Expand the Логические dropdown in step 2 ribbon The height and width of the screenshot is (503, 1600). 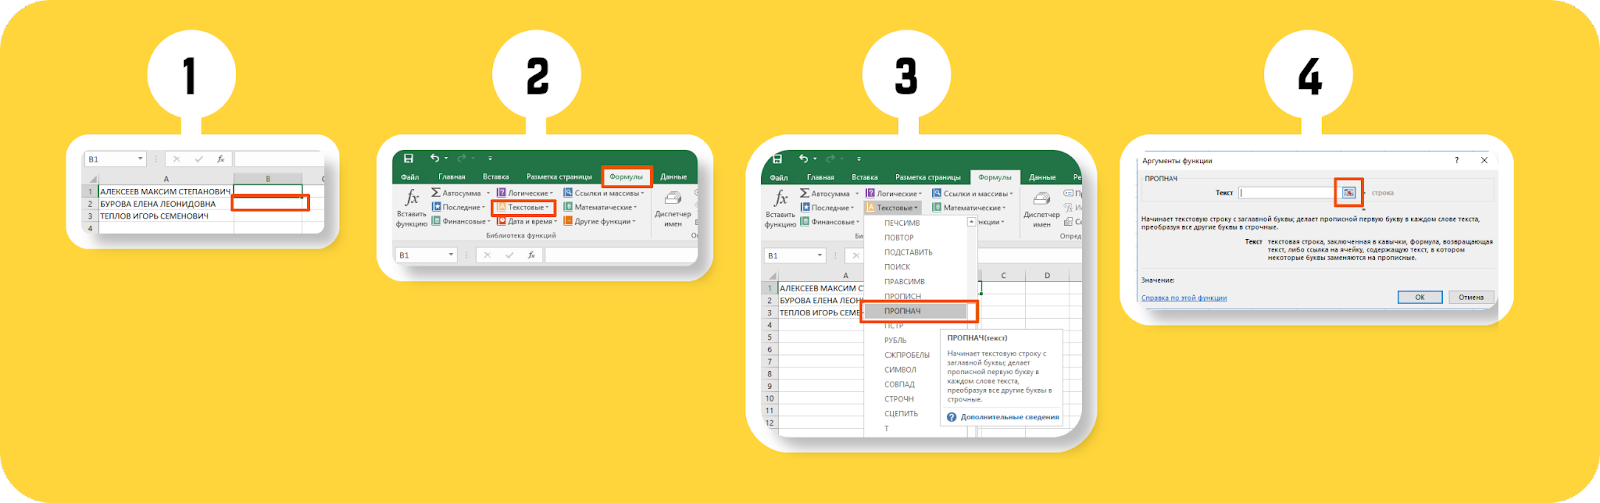pyautogui.click(x=528, y=193)
